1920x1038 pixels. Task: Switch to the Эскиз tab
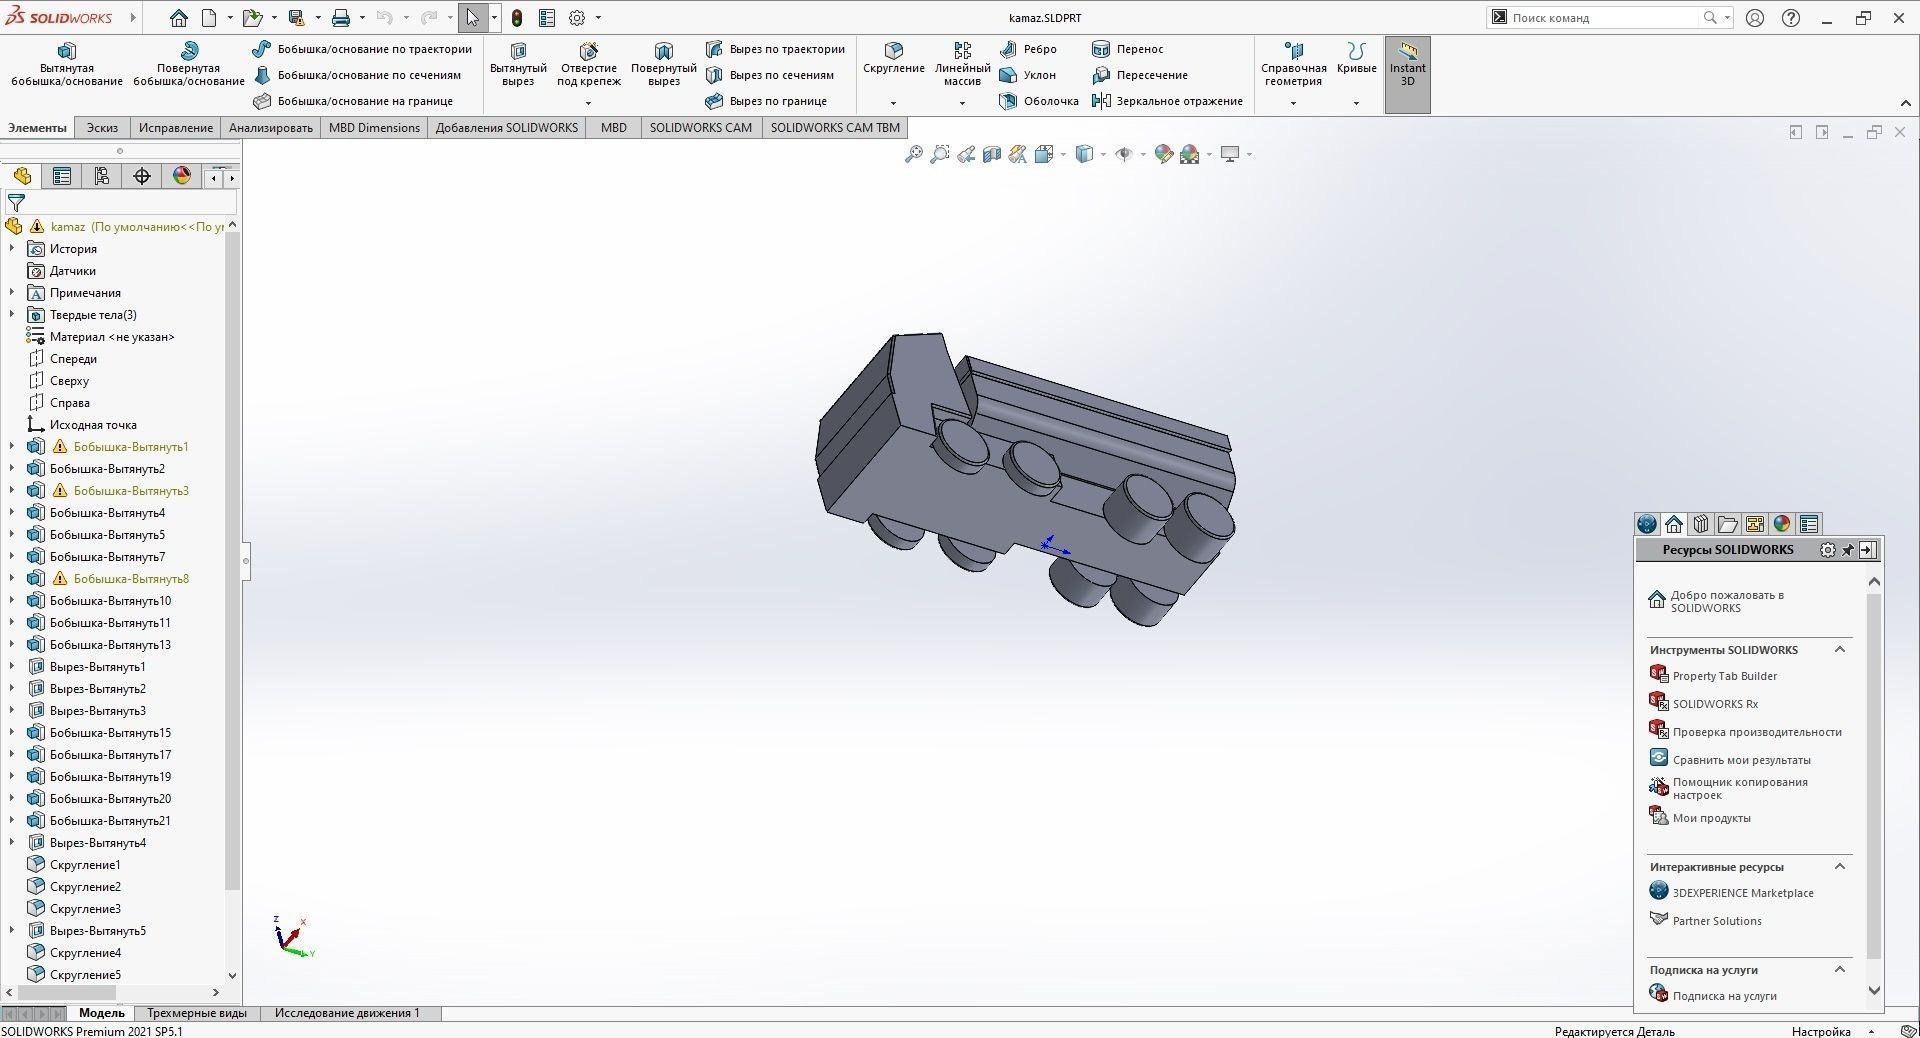coord(102,128)
